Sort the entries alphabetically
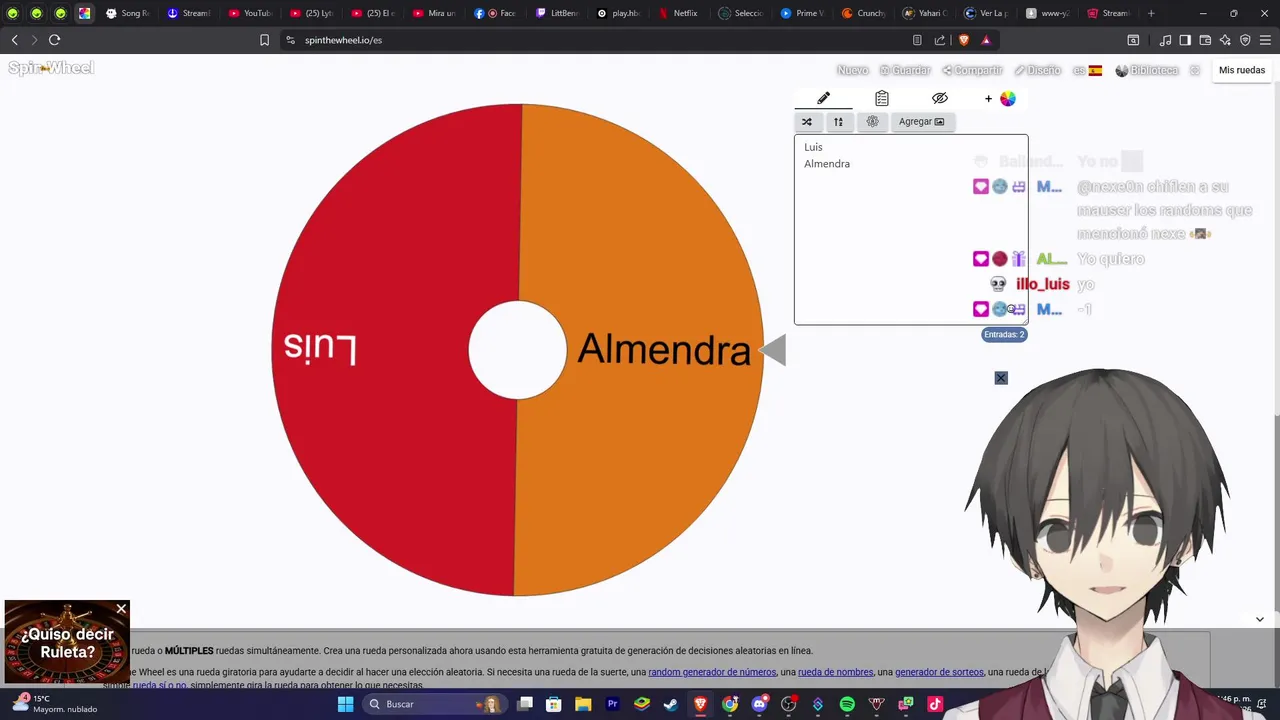The height and width of the screenshot is (720, 1280). click(x=838, y=122)
